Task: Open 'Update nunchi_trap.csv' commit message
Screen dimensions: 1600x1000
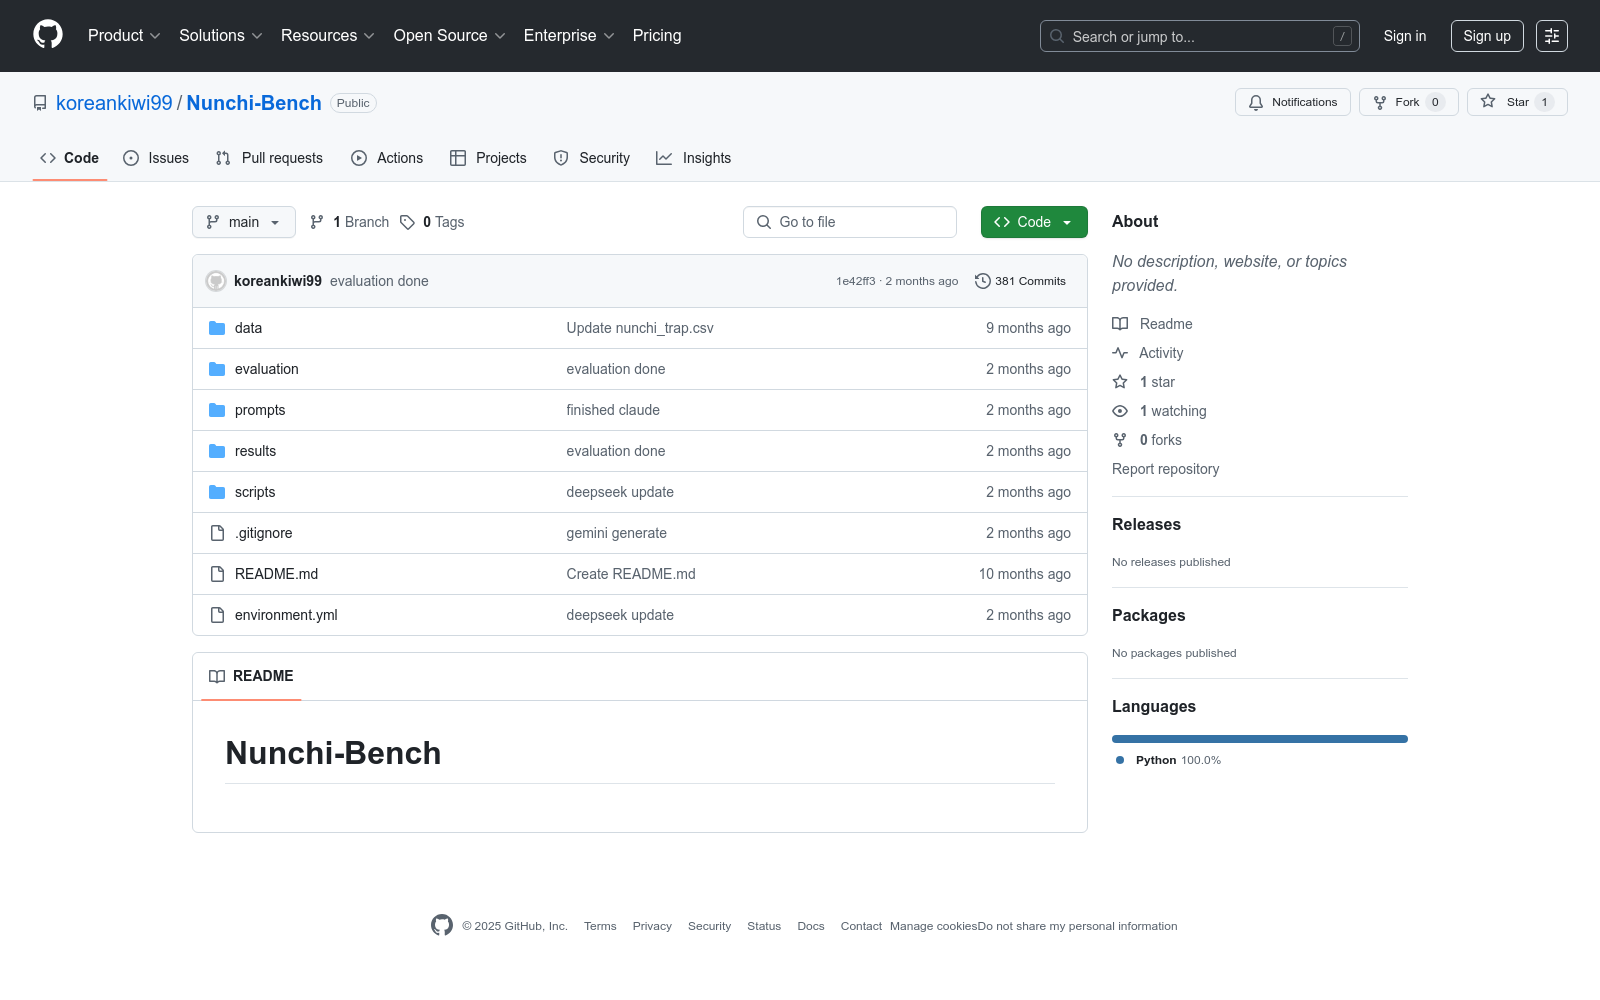Action: click(x=640, y=328)
